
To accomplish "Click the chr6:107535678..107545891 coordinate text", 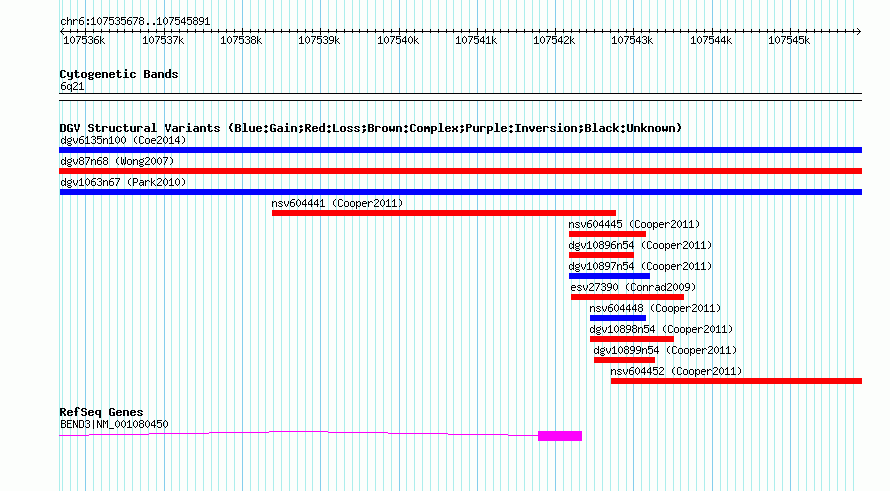I will pyautogui.click(x=135, y=21).
